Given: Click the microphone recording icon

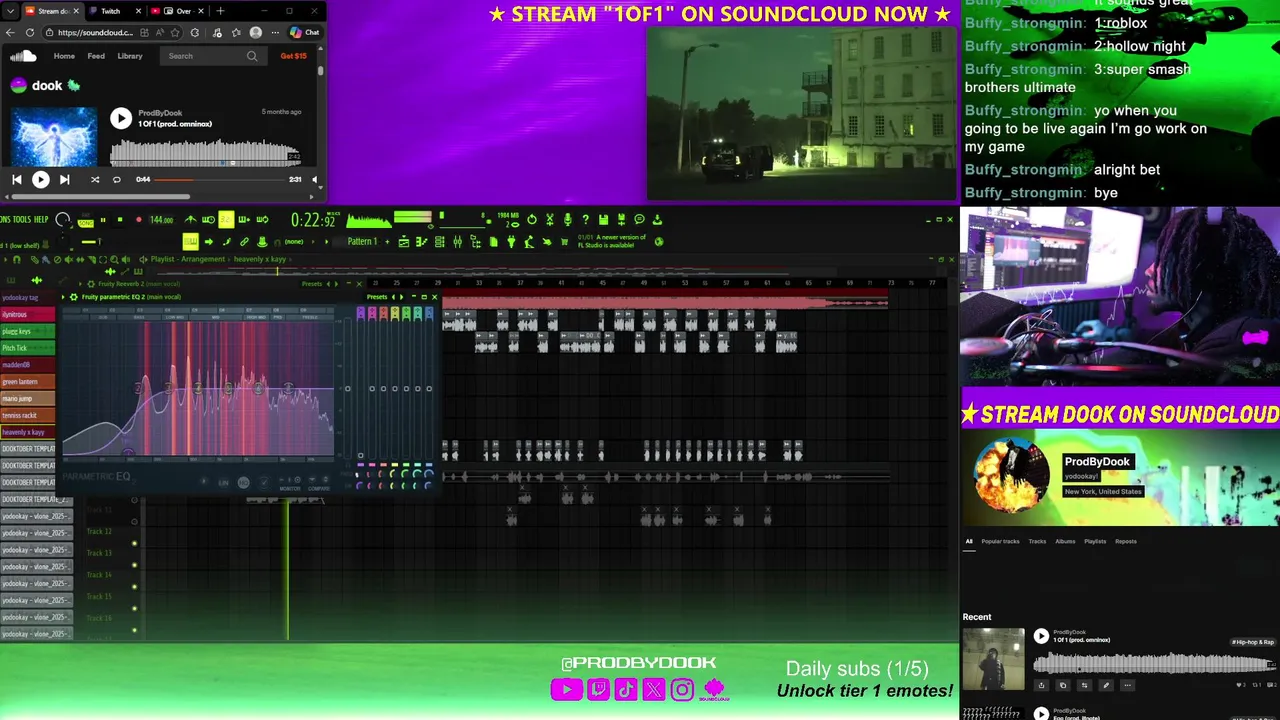Looking at the screenshot, I should point(567,219).
